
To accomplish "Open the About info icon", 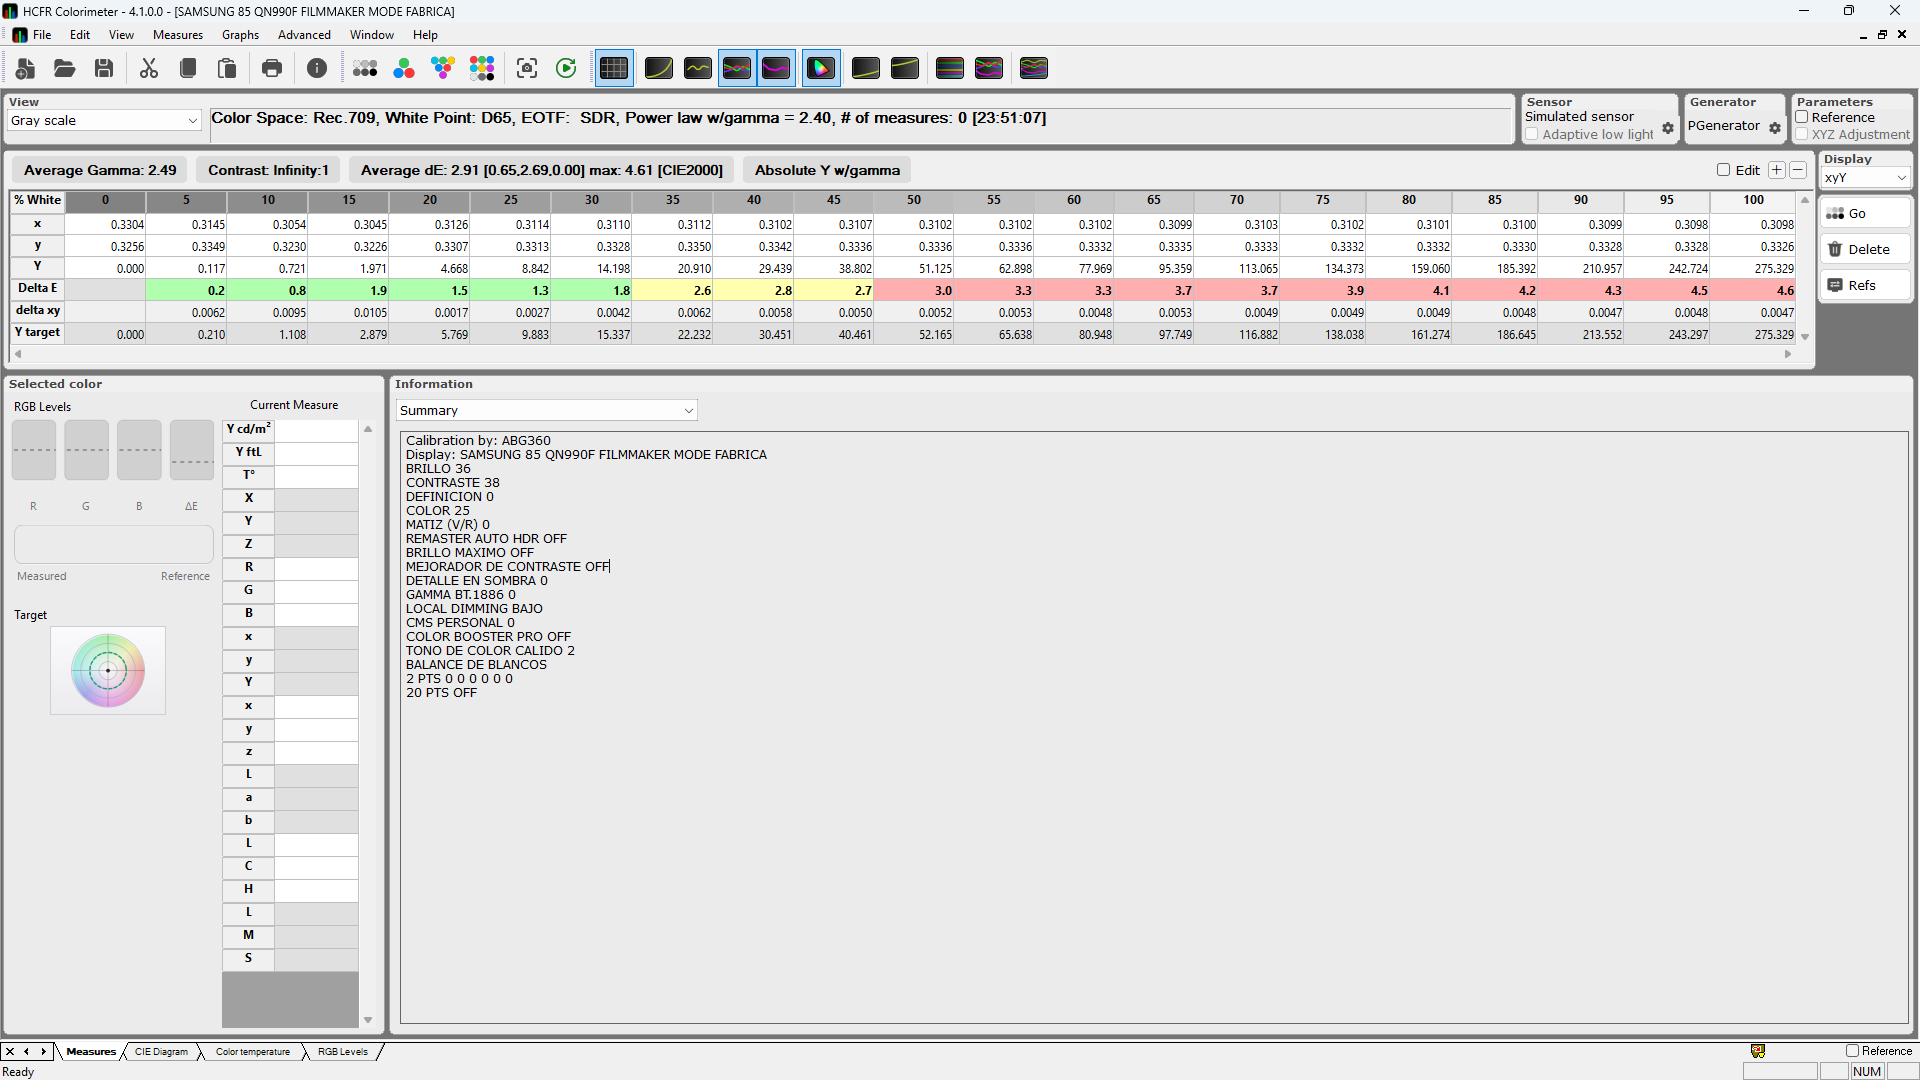I will pos(317,68).
